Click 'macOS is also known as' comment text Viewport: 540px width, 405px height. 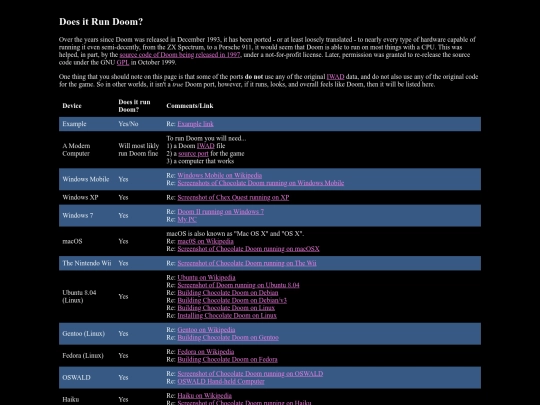[x=235, y=233]
